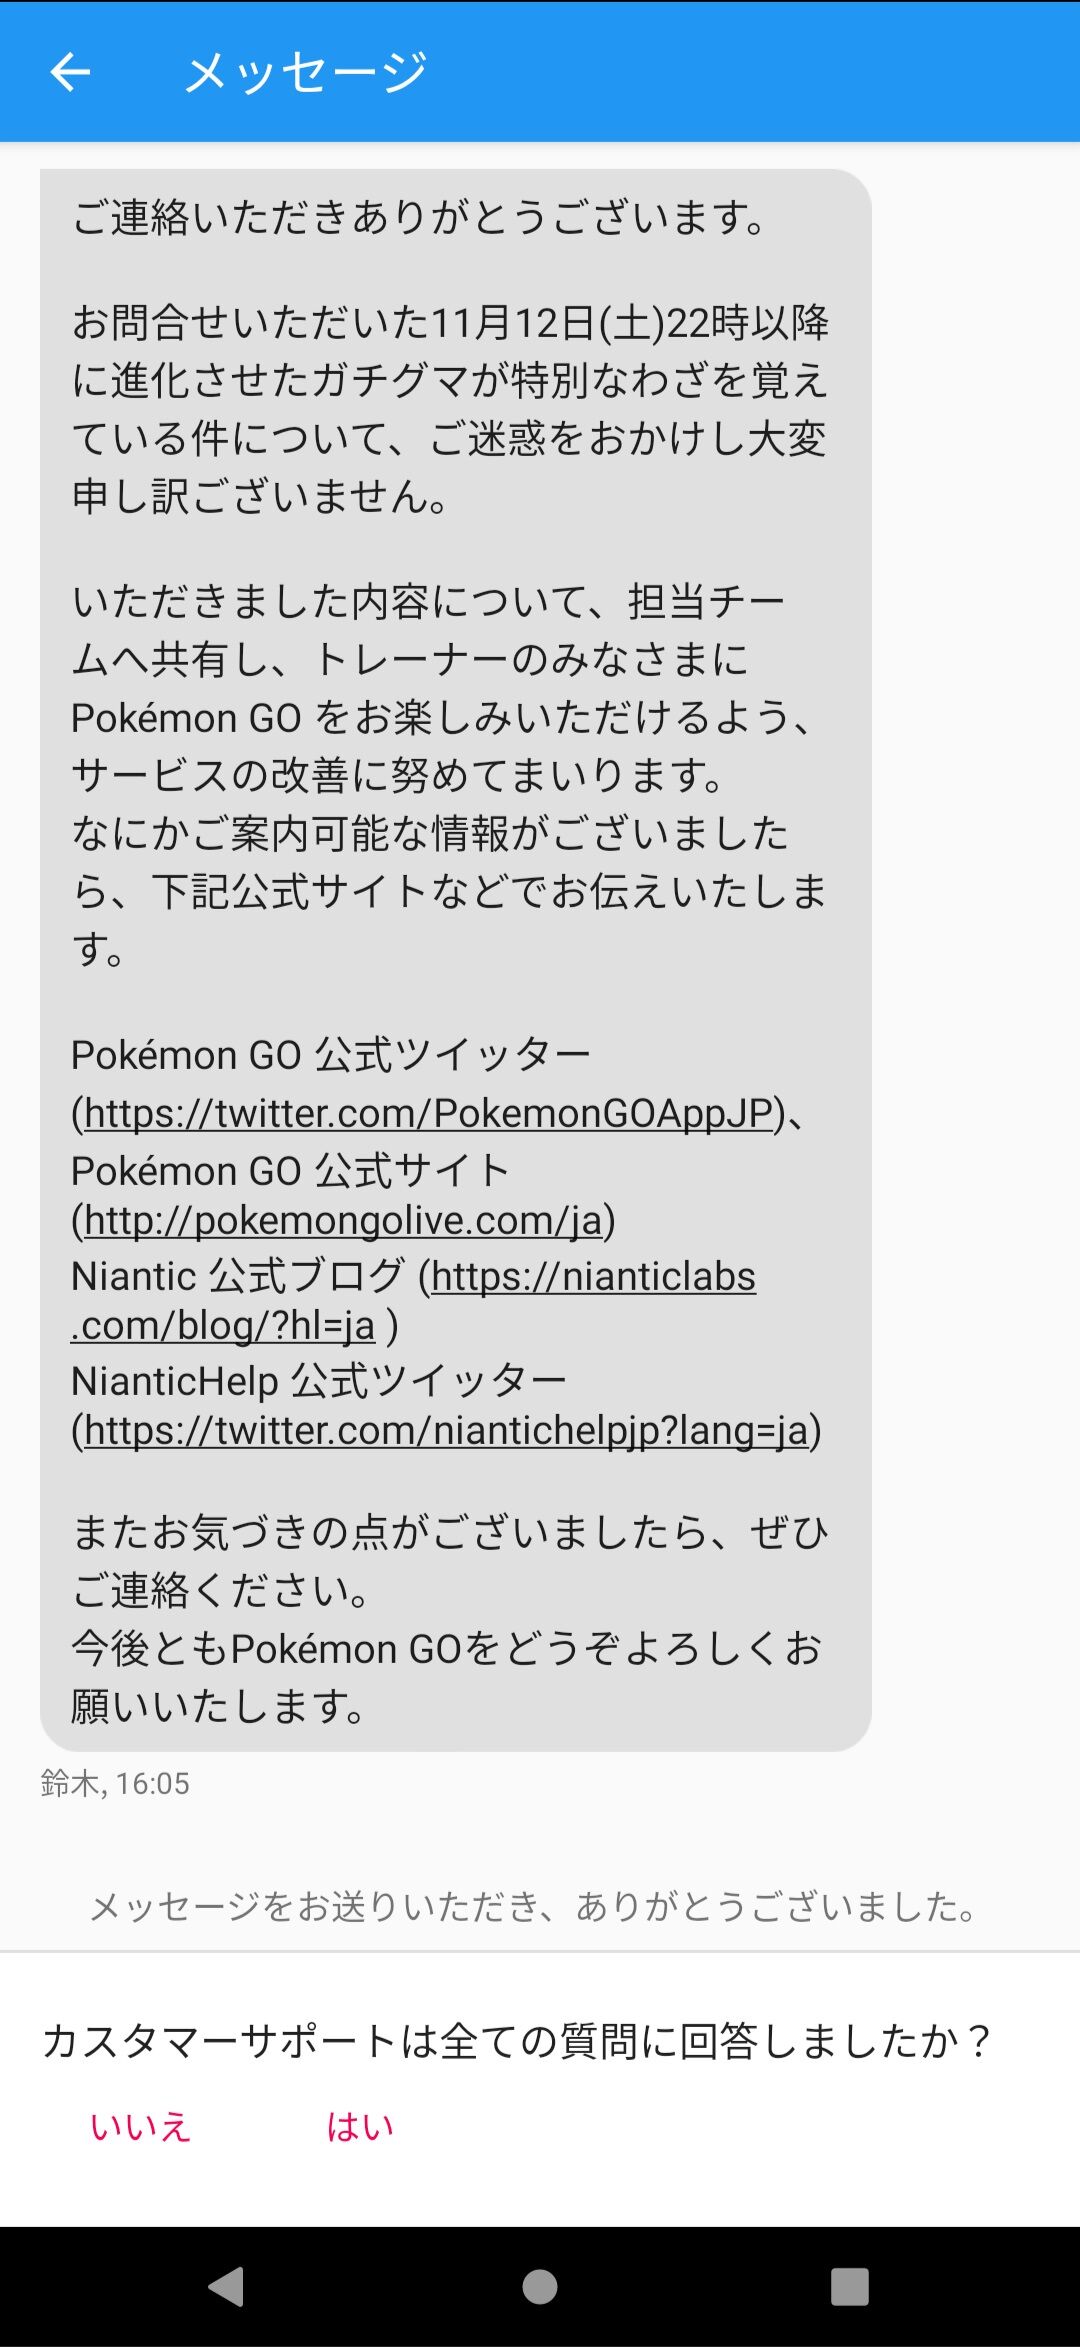This screenshot has width=1080, height=2347.
Task: Answer はい to the support question
Action: 360,2127
